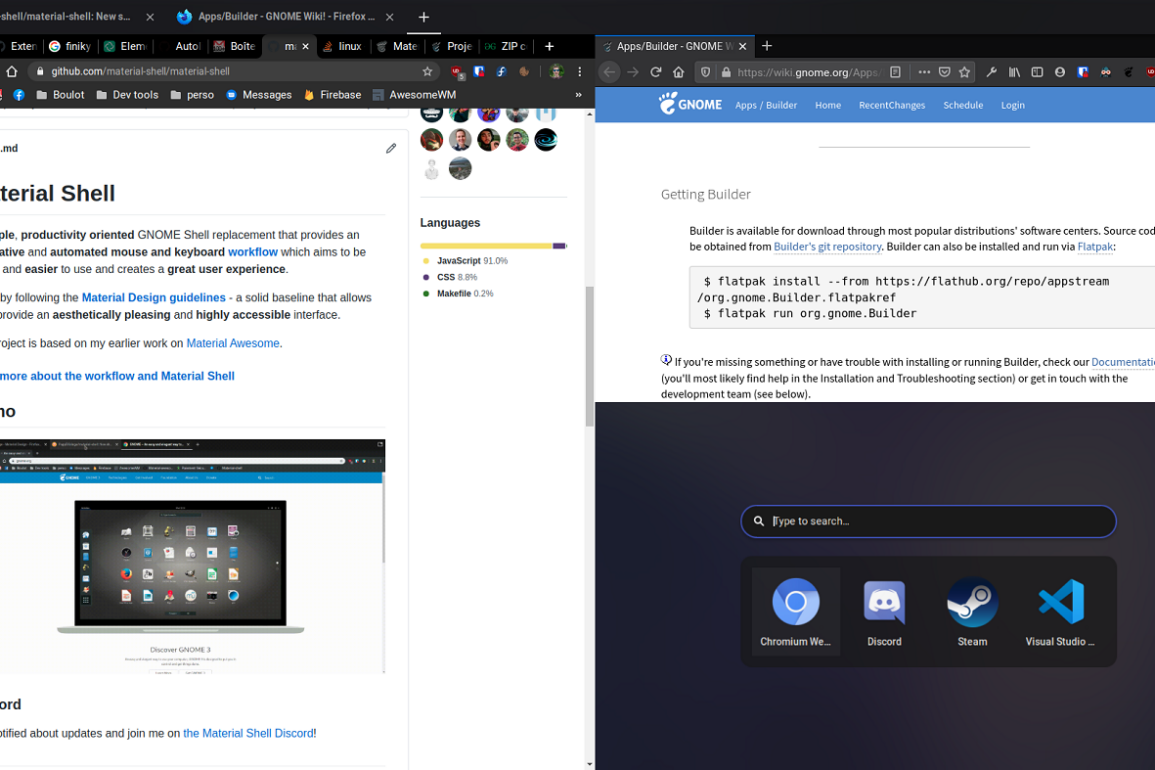Toggle the Firefox sidebar panel
The image size is (1155, 770).
1037,72
